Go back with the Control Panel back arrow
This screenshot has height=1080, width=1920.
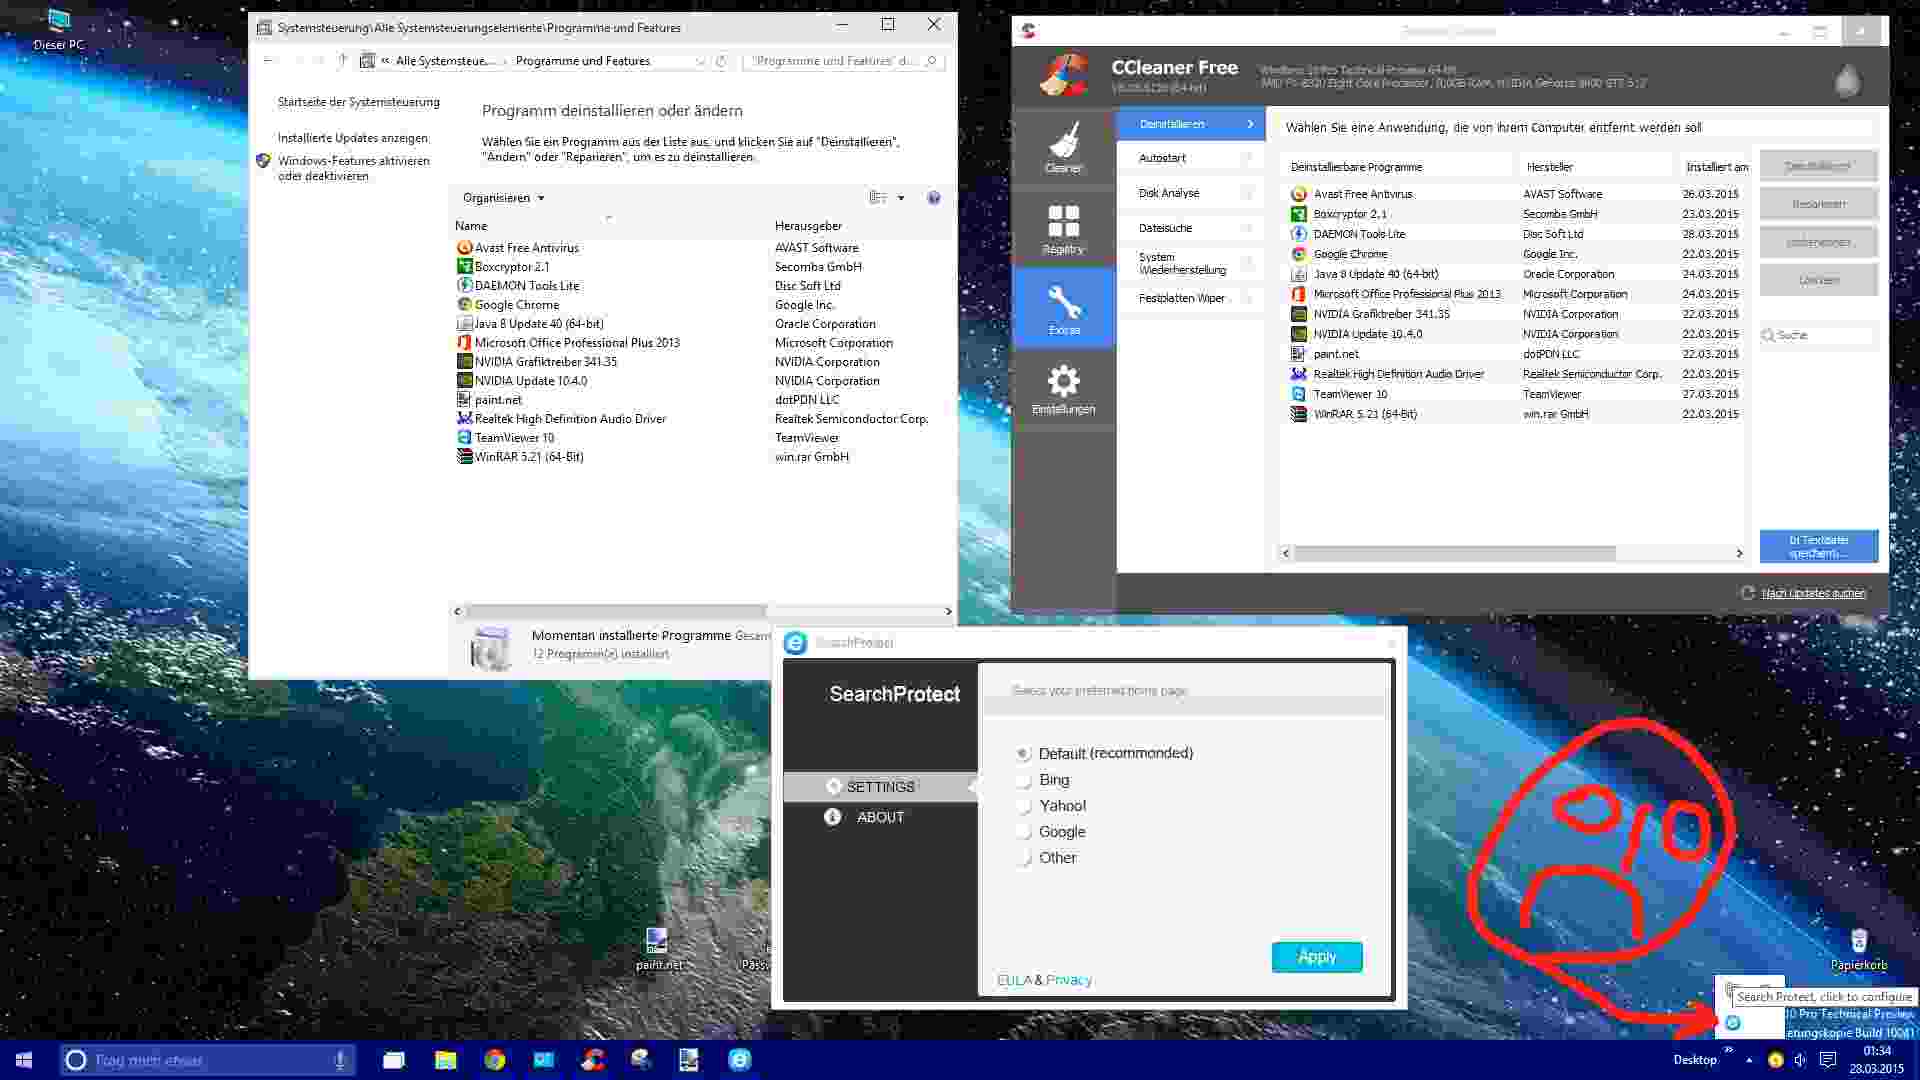(x=268, y=61)
